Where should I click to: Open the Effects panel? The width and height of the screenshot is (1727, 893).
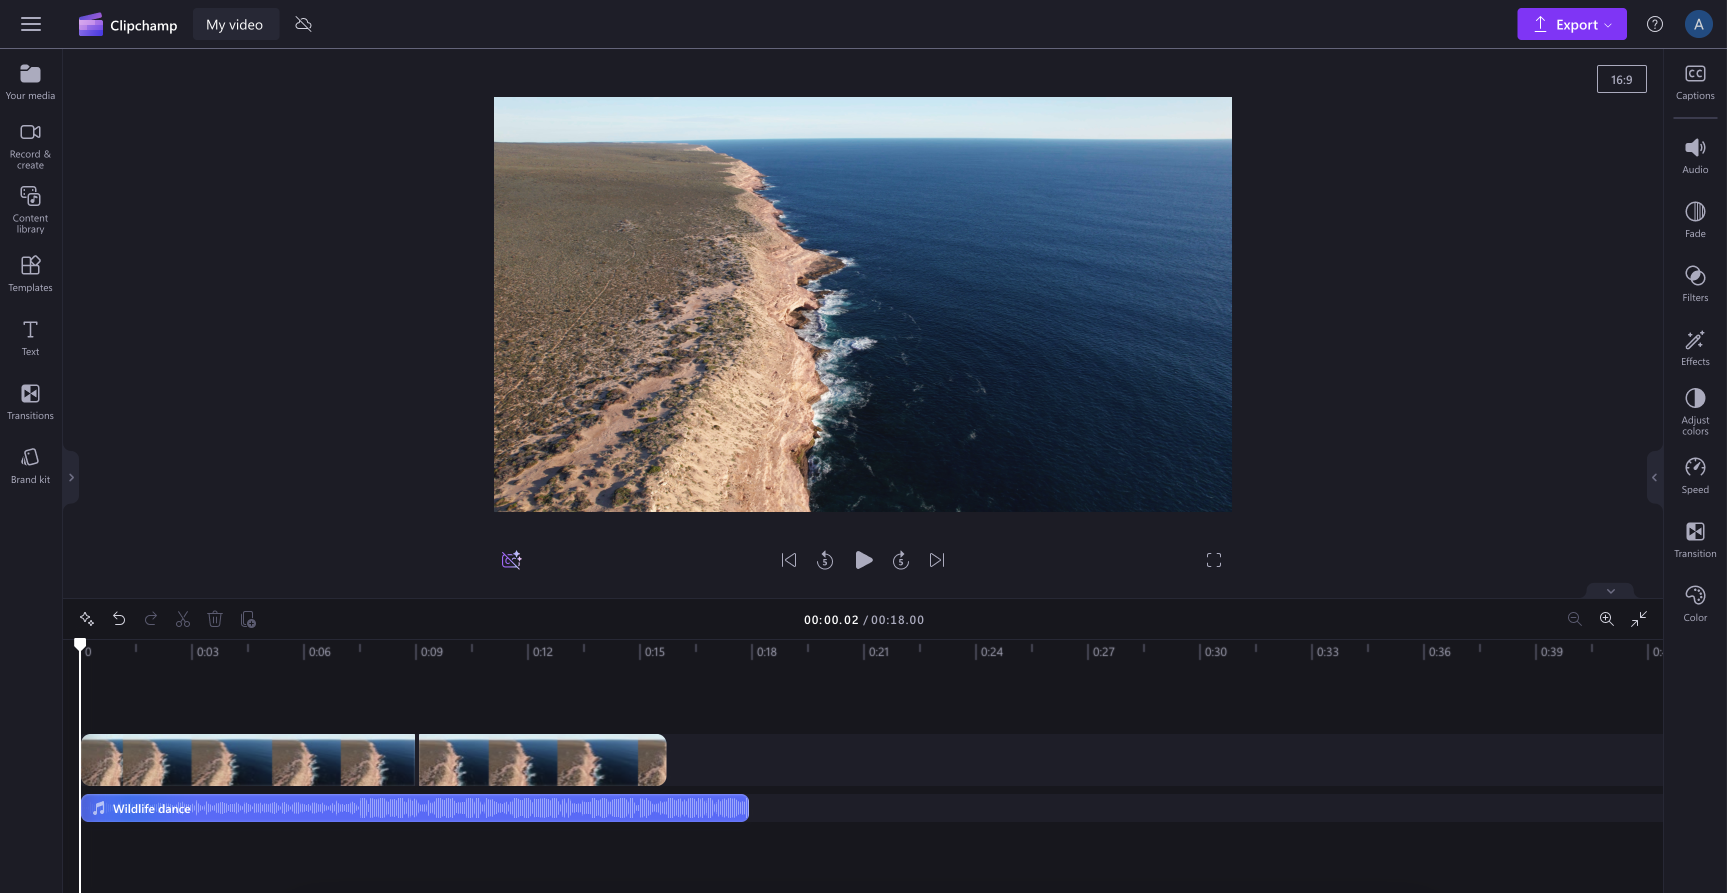pos(1695,348)
